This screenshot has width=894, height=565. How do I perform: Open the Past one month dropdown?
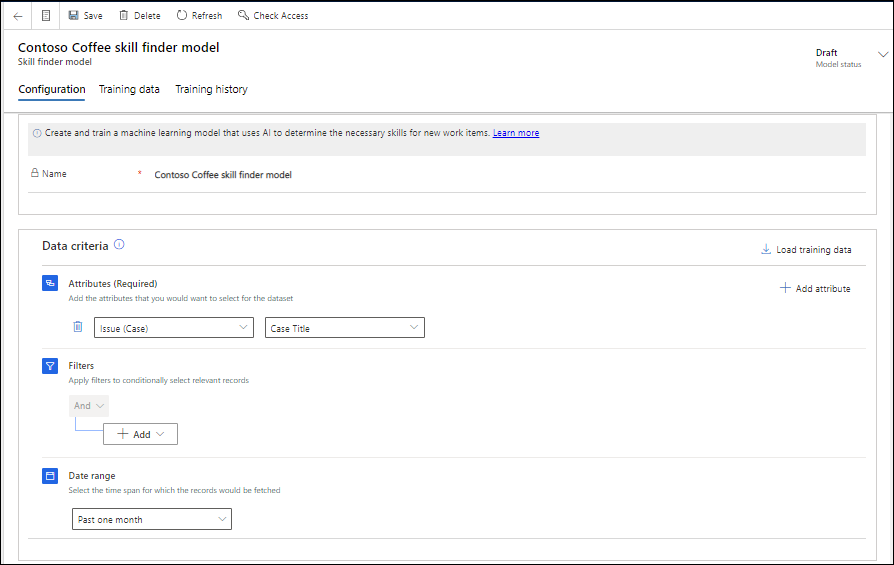152,519
